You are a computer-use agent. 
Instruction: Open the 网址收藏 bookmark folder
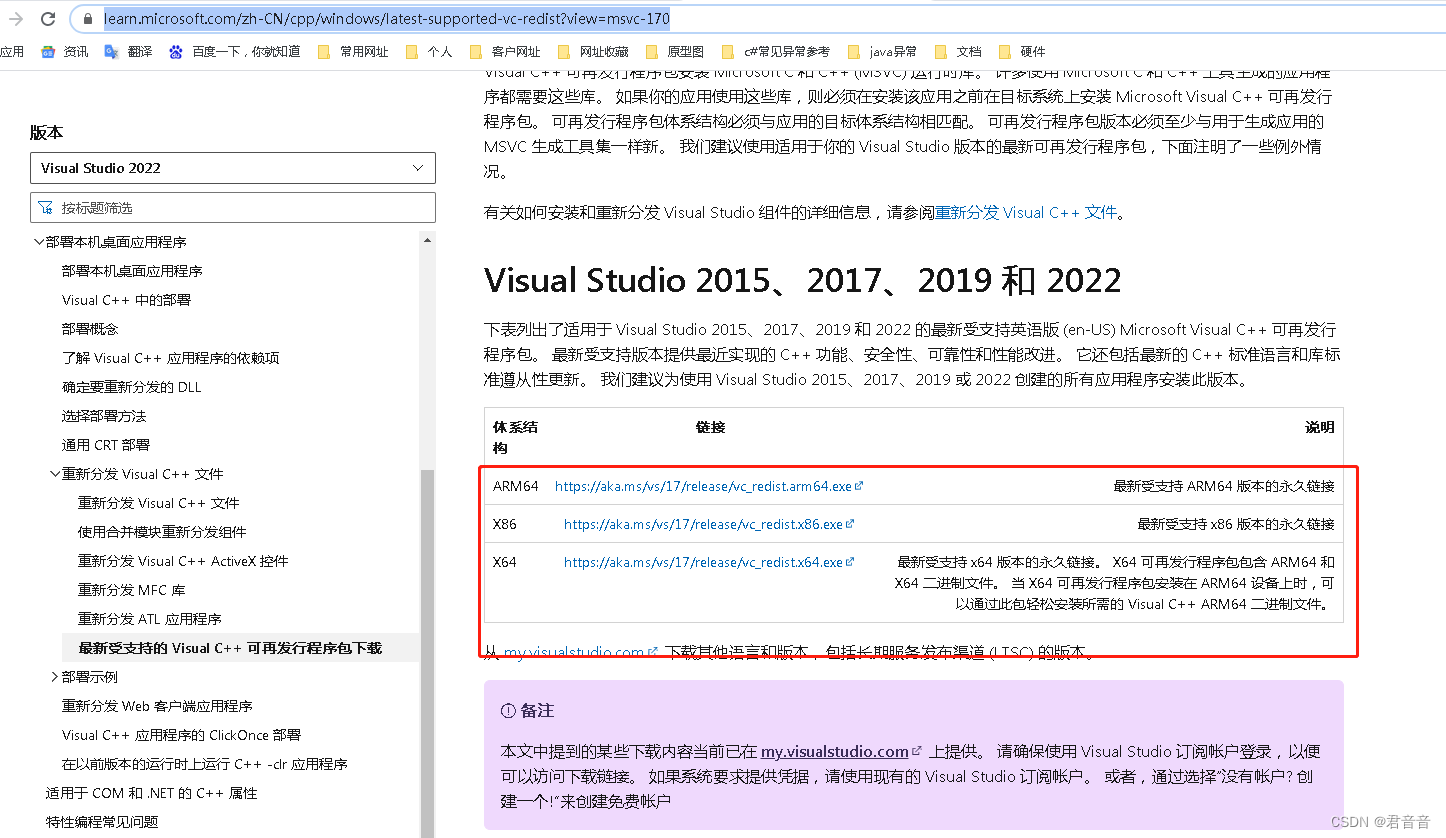(x=593, y=51)
